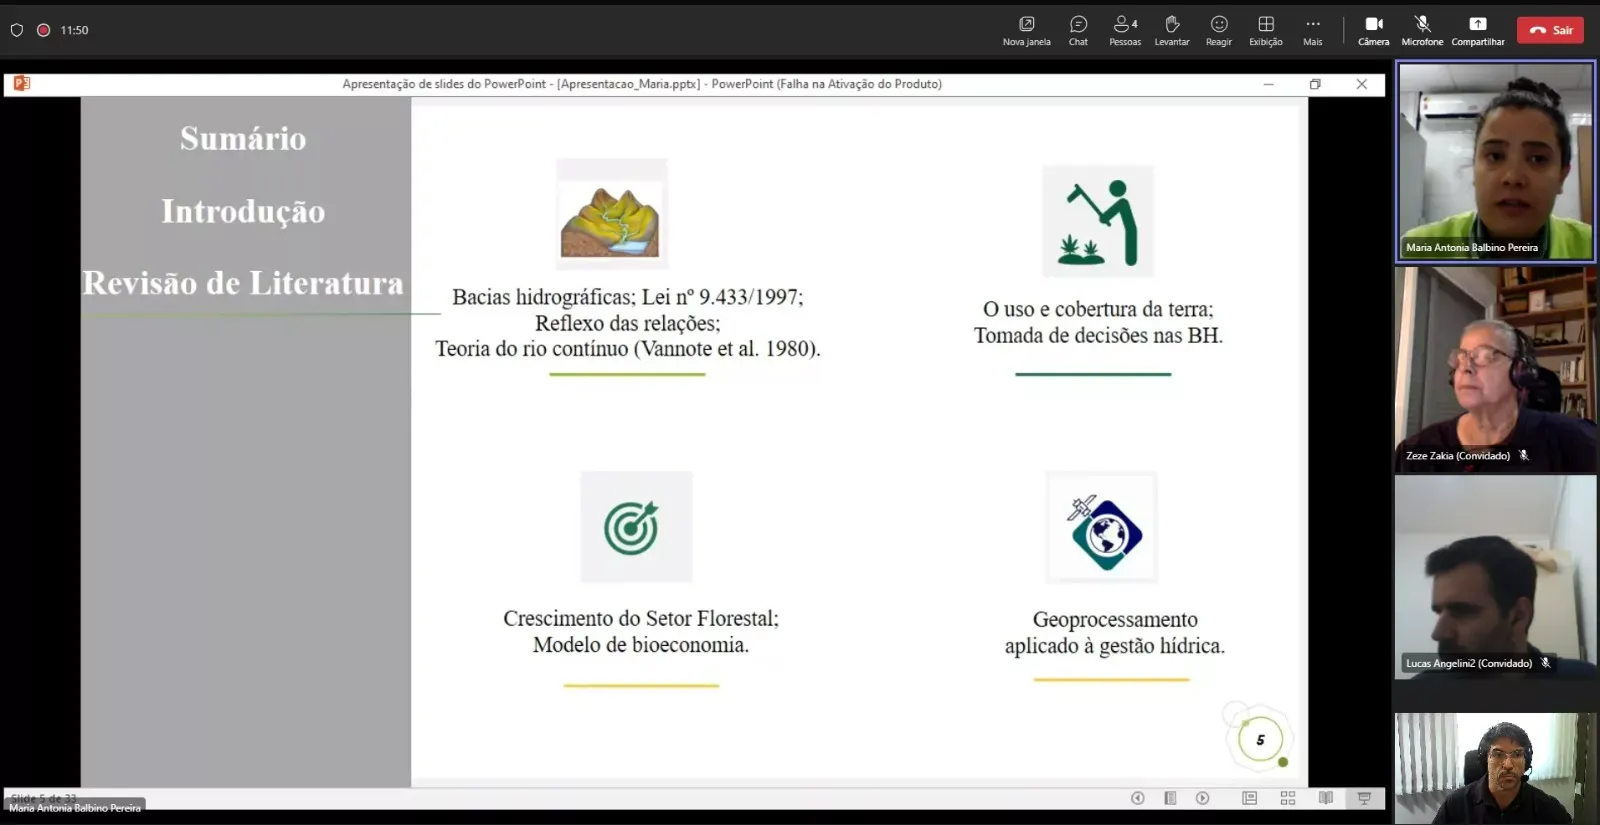Show the Pessoas participants list
Screen dimensions: 1600x825
pyautogui.click(x=1125, y=30)
